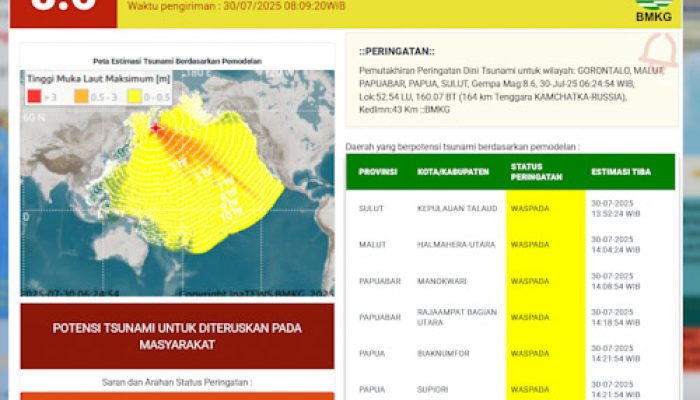Click arrival time 14:18:54 WIB

point(616,317)
